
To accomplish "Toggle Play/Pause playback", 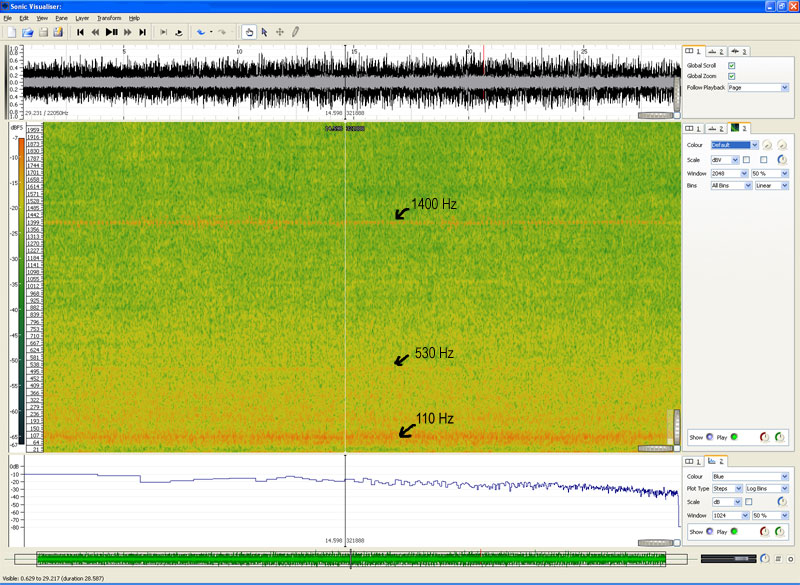I will pyautogui.click(x=111, y=32).
